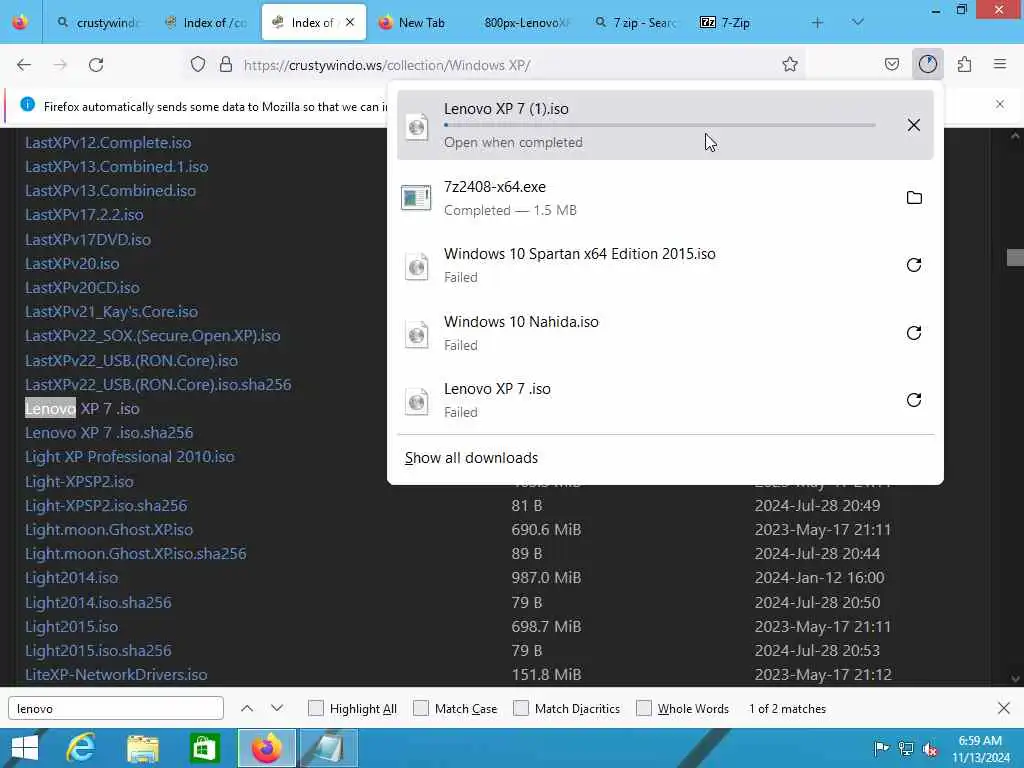Bookmark this page with the star
This screenshot has width=1024, height=768.
pos(790,64)
